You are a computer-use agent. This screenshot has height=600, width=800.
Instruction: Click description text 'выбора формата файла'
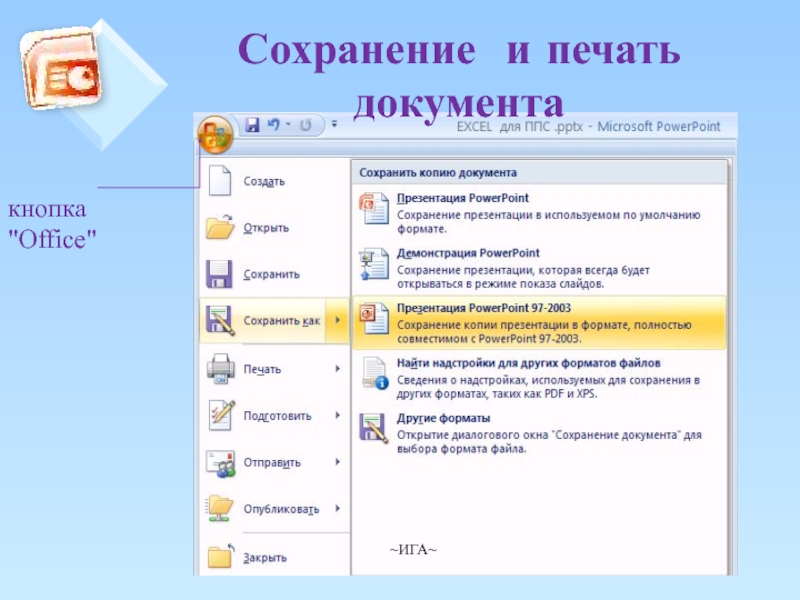click(x=461, y=449)
